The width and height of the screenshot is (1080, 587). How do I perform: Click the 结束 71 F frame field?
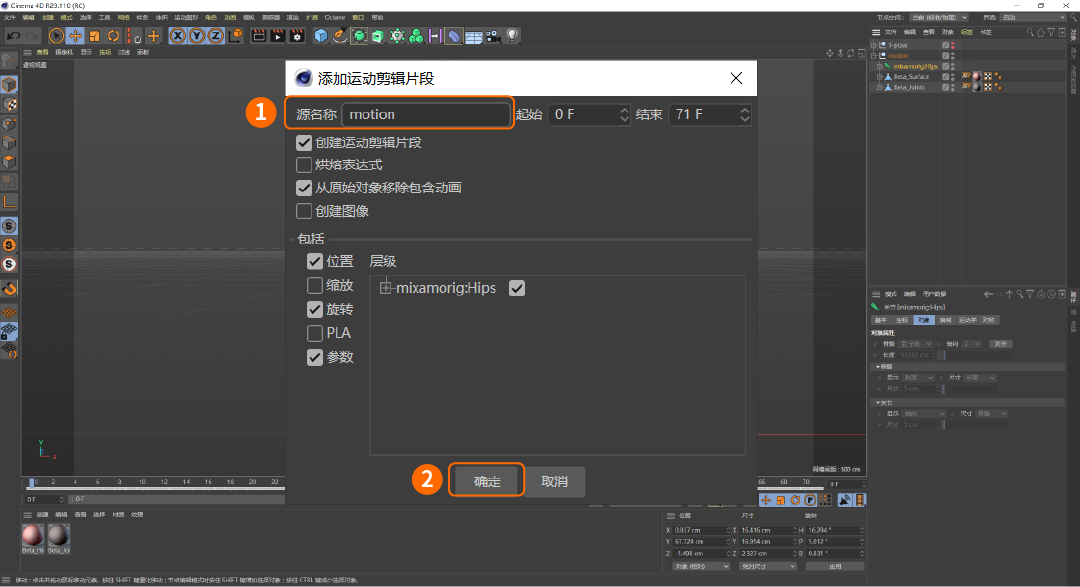(x=709, y=114)
